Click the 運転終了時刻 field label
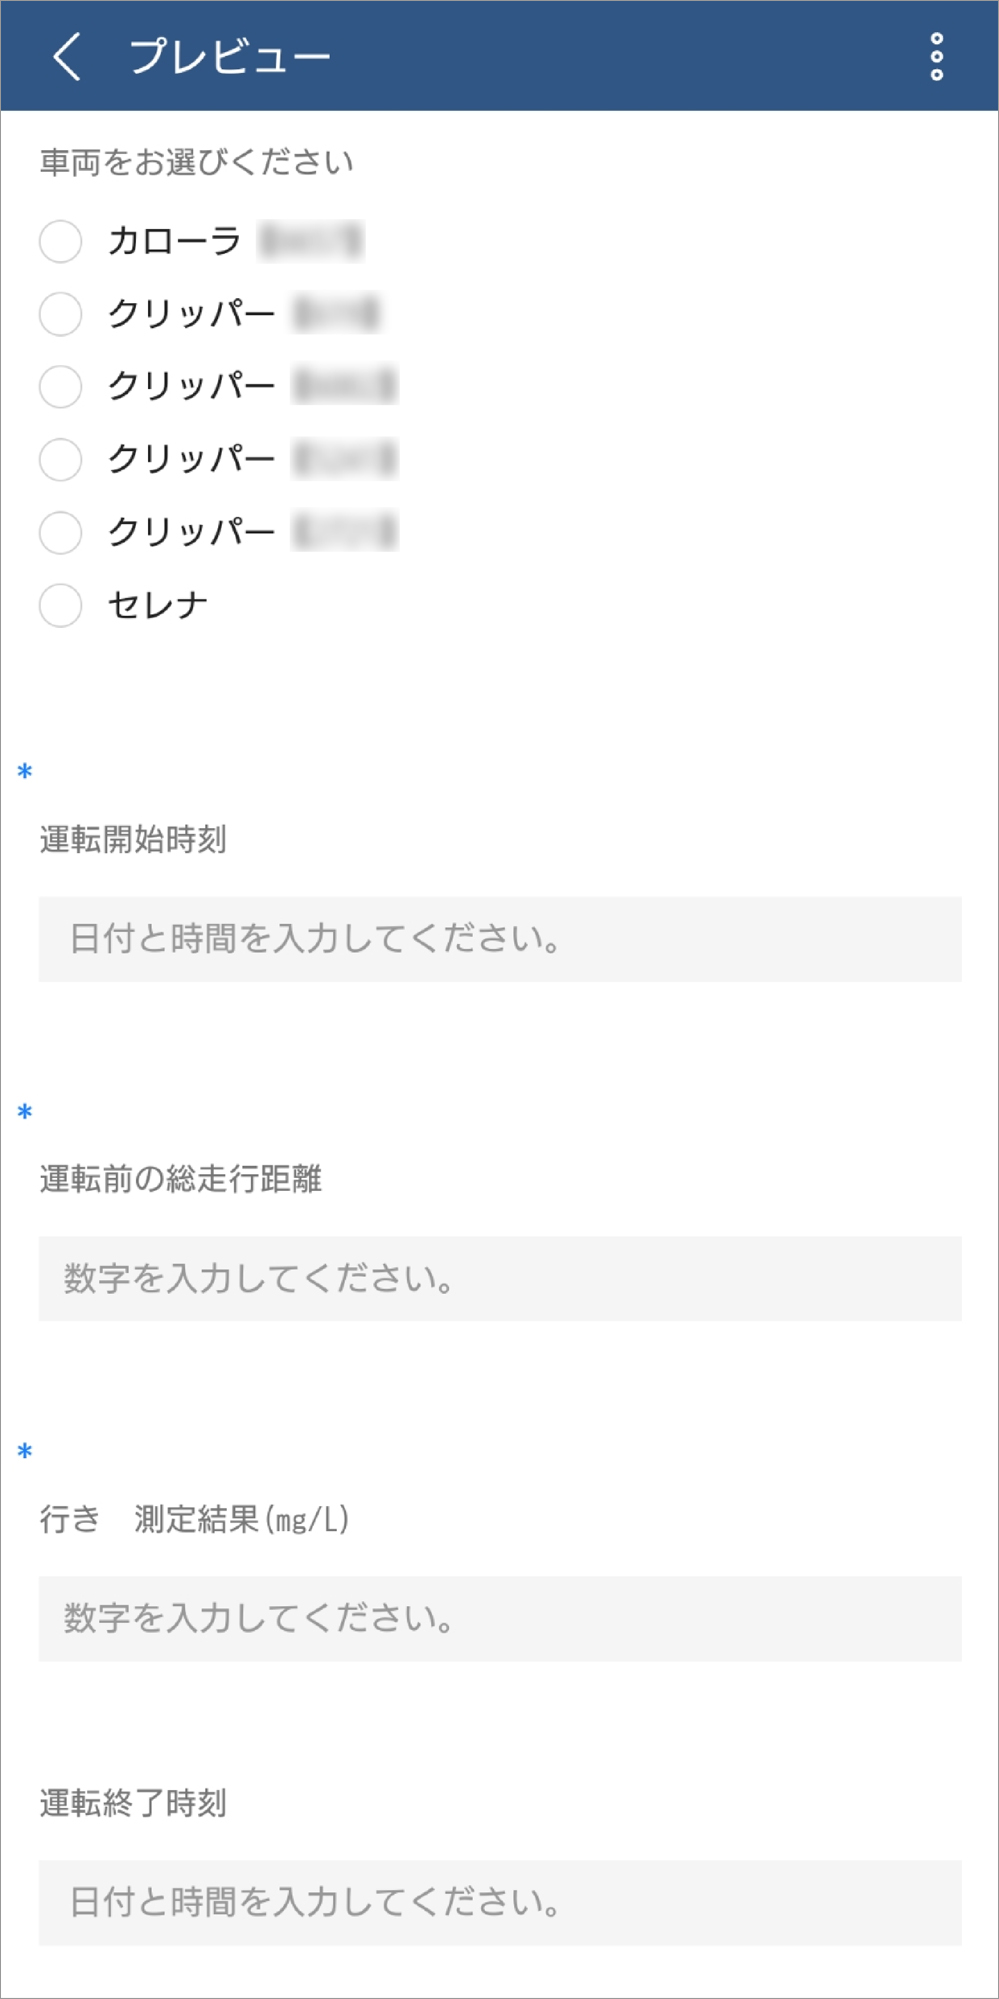 133,1803
